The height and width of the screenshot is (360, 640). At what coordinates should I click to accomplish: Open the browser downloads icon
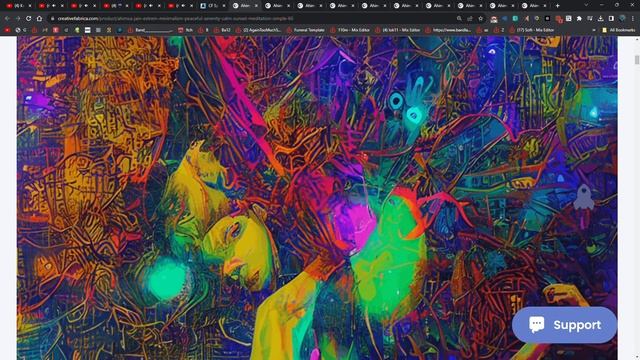click(x=600, y=18)
